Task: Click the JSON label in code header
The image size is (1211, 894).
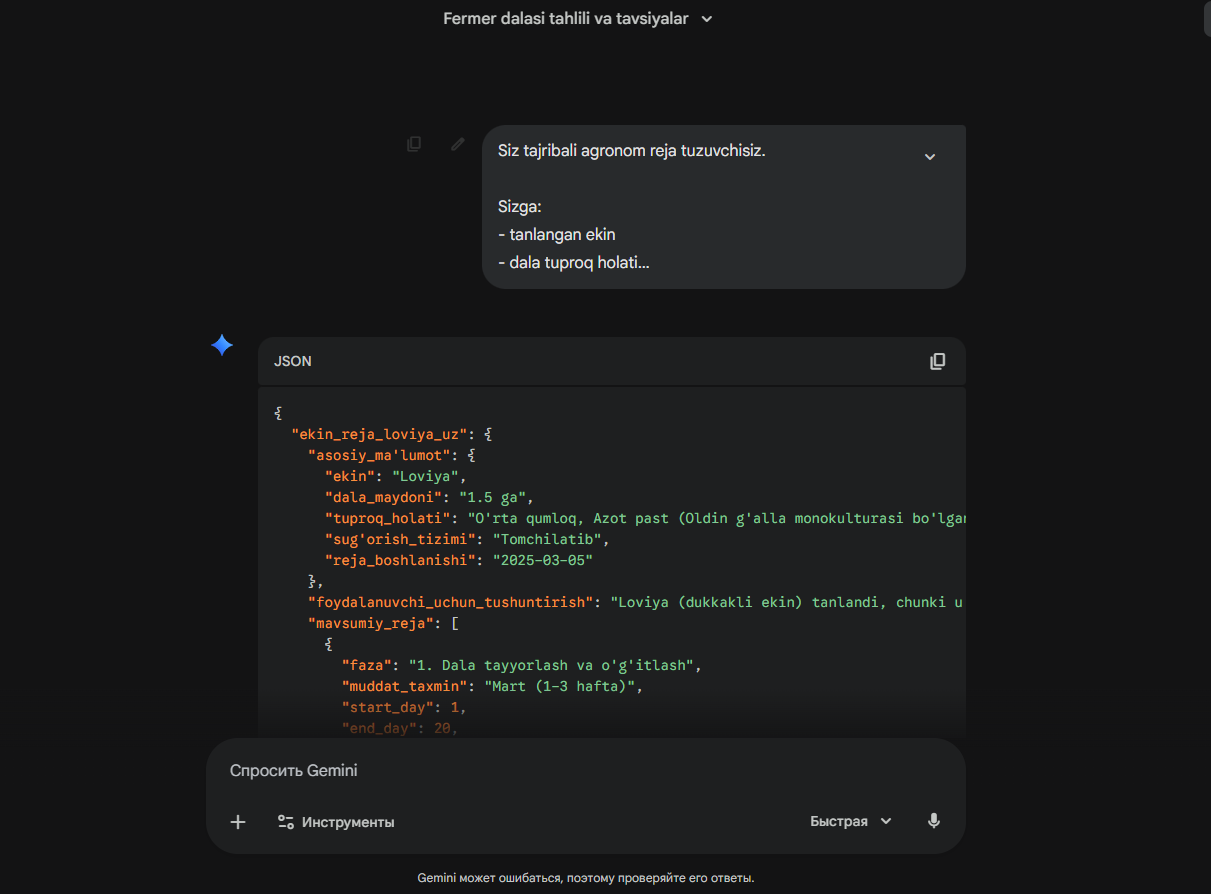Action: (293, 361)
